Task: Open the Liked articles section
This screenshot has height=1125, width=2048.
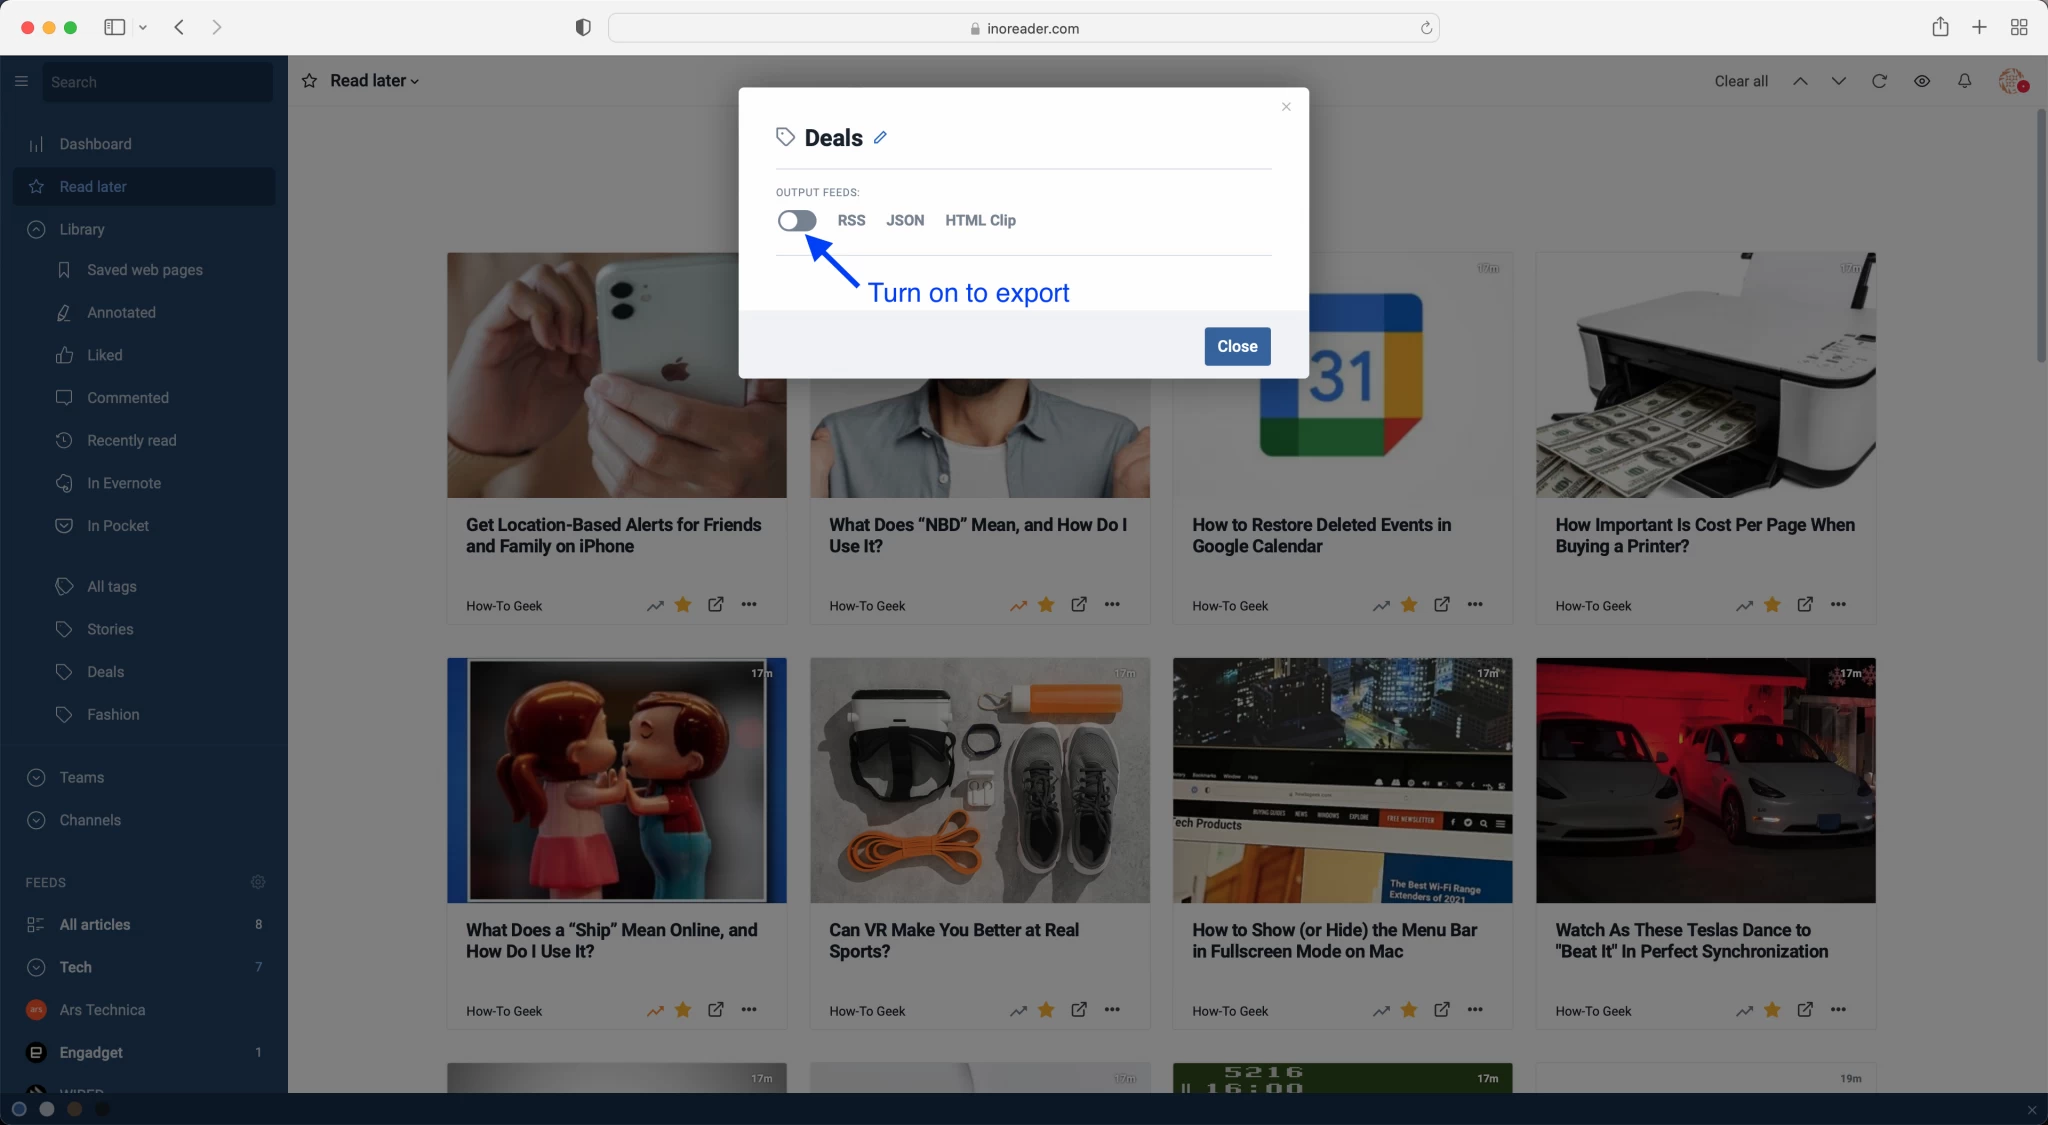Action: pos(104,355)
